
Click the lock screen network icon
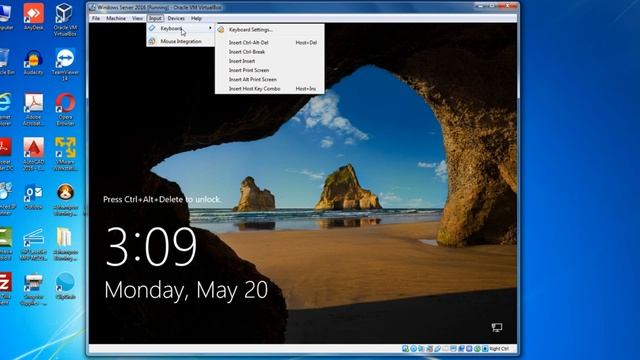click(497, 327)
